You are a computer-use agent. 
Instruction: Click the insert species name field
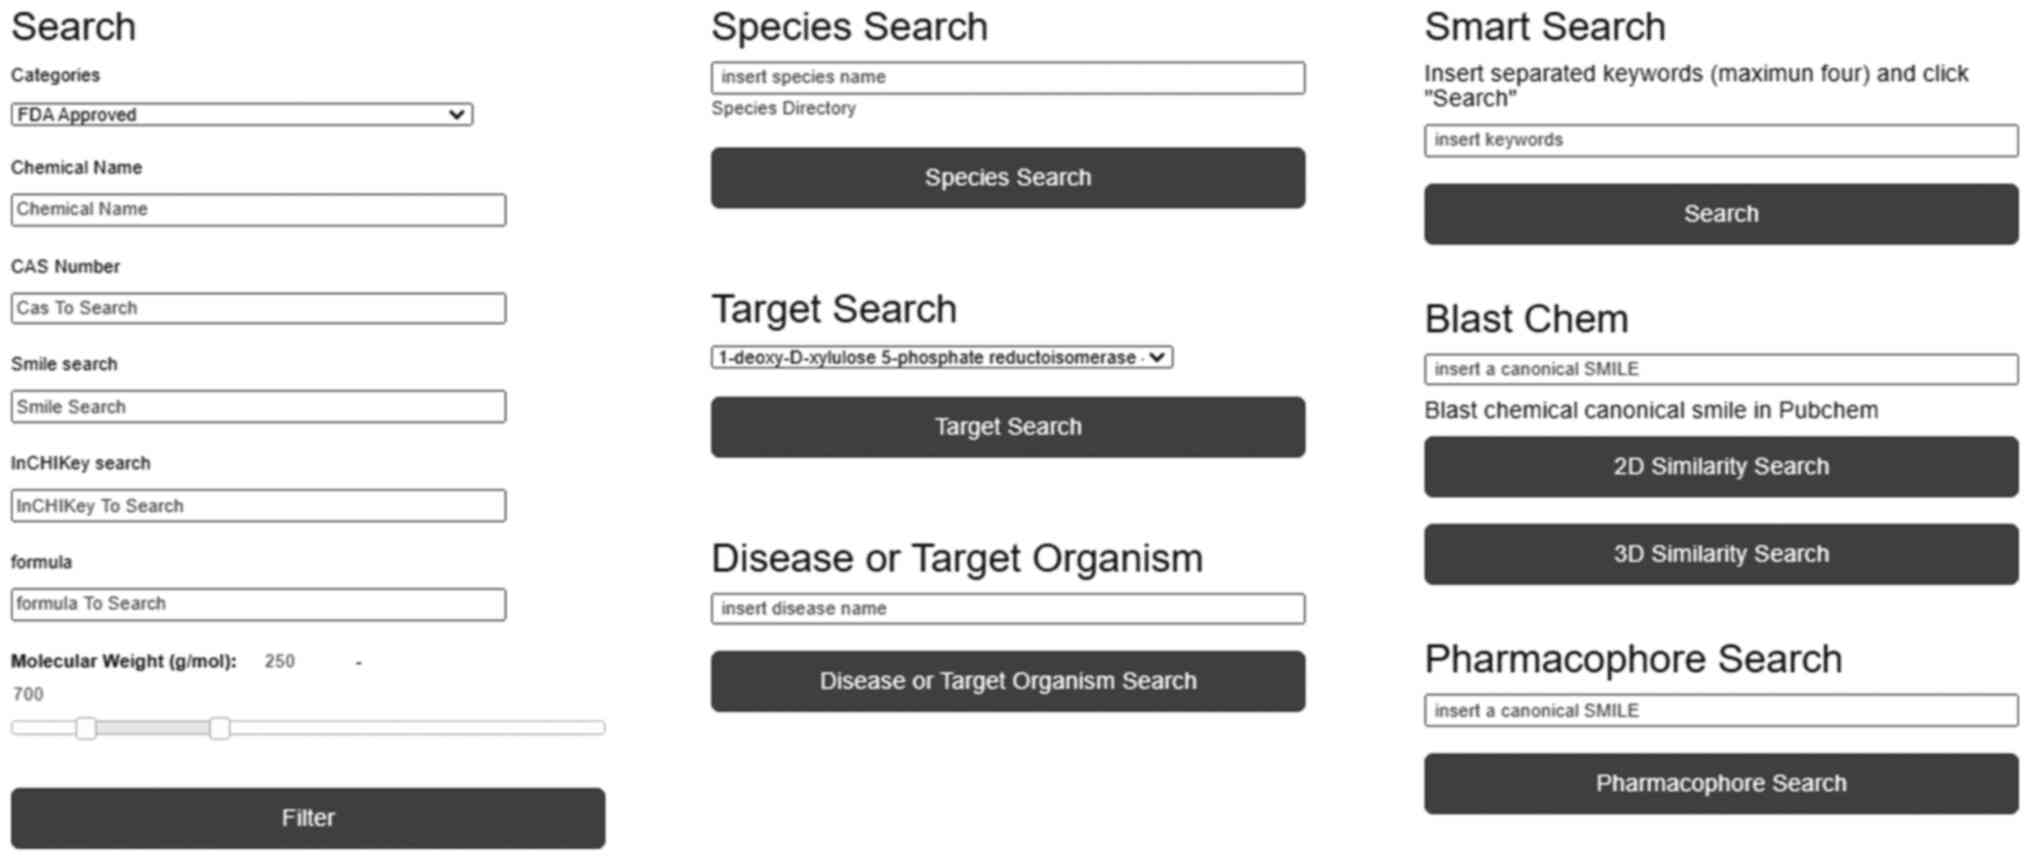click(1007, 78)
